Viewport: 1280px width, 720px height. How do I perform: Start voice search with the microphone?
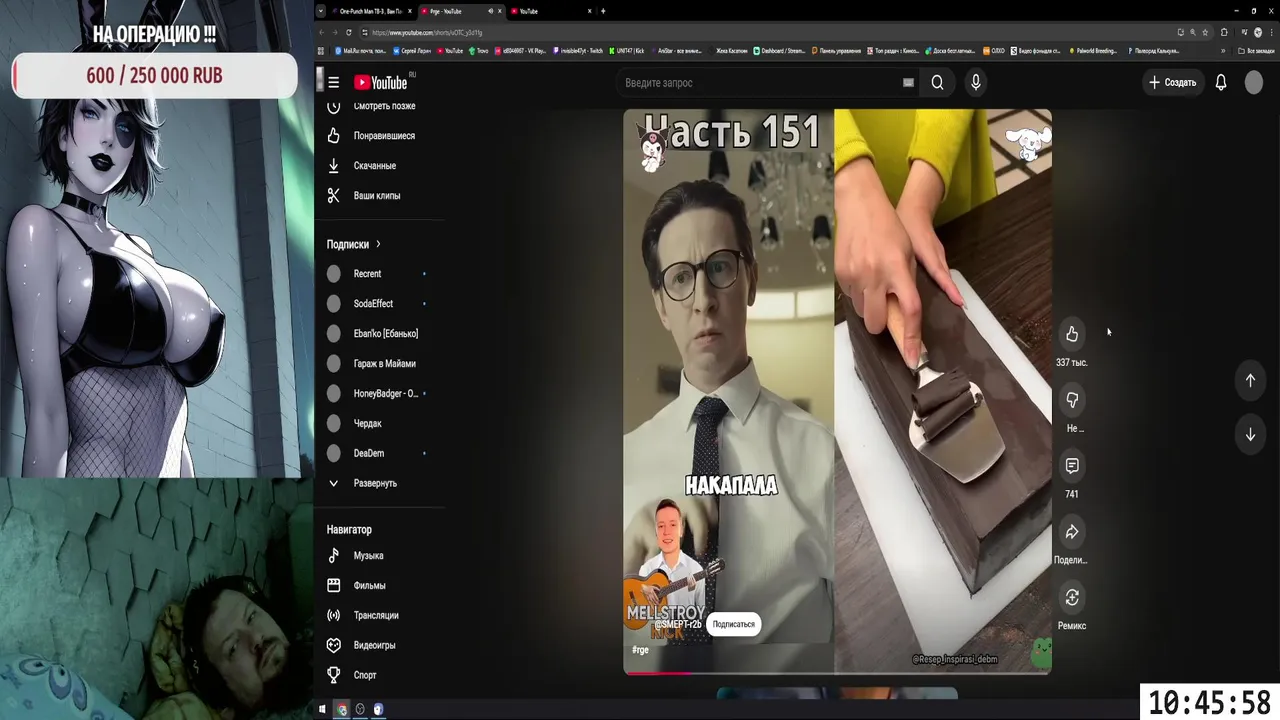[976, 82]
